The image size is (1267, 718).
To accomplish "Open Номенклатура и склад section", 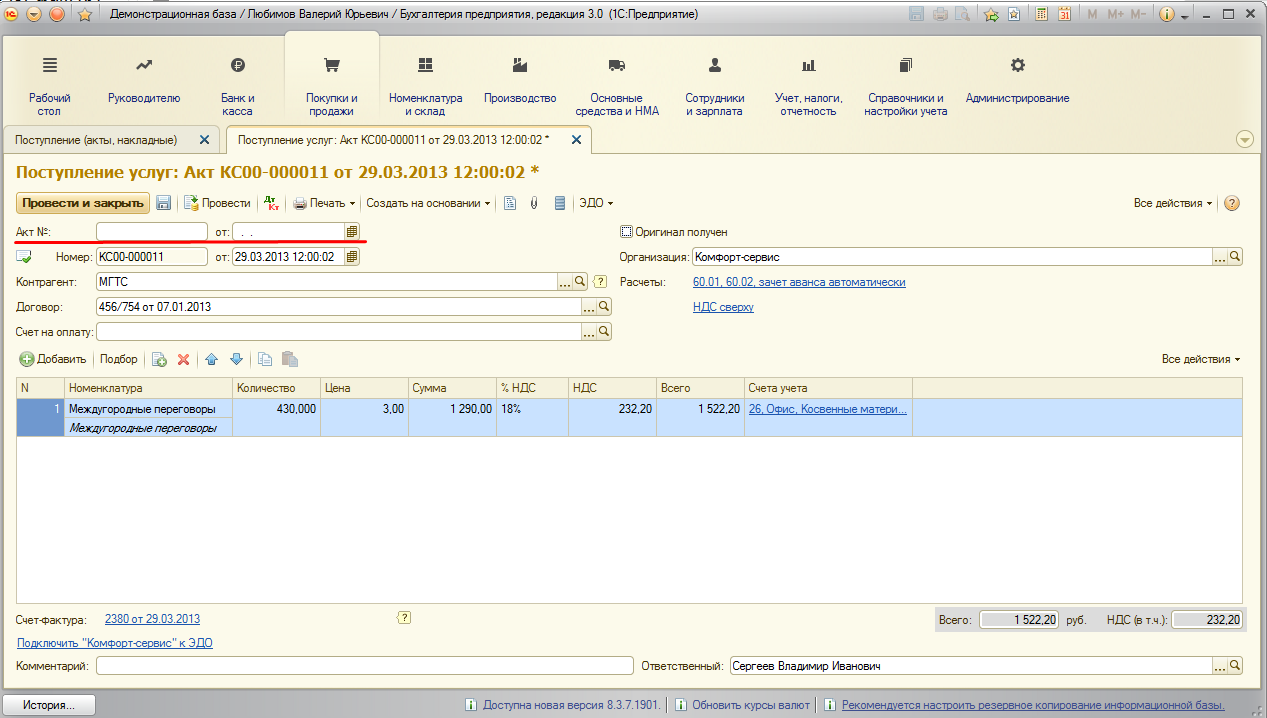I will (x=425, y=85).
